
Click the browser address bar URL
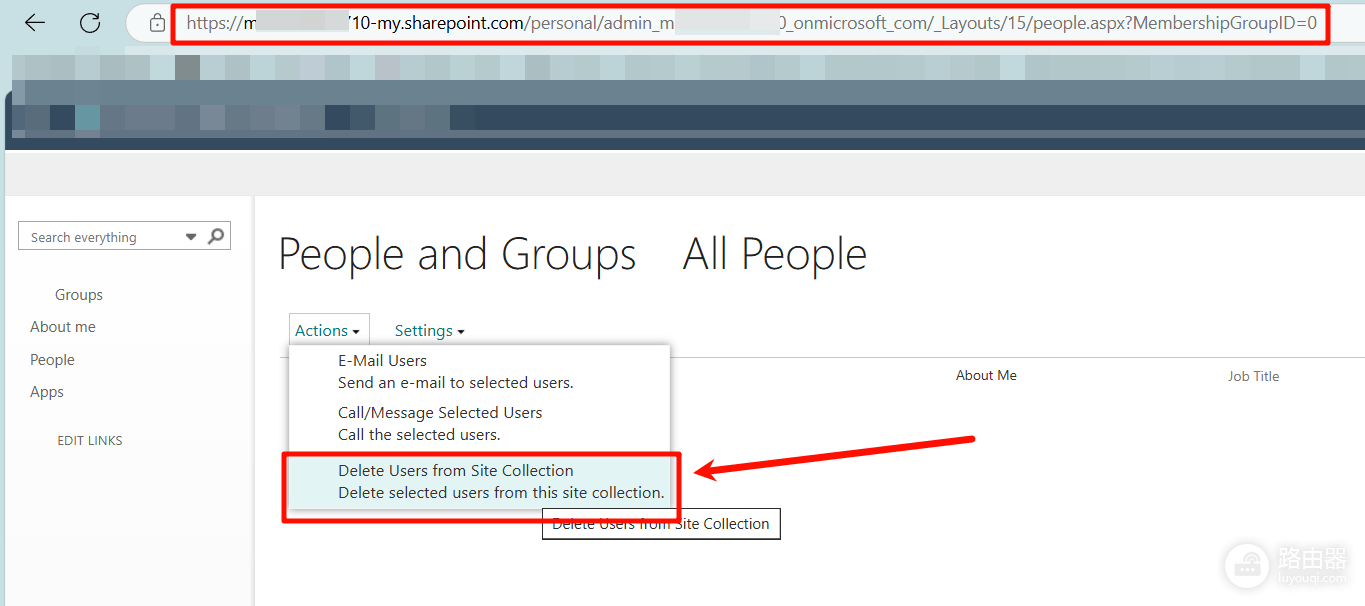tap(751, 23)
